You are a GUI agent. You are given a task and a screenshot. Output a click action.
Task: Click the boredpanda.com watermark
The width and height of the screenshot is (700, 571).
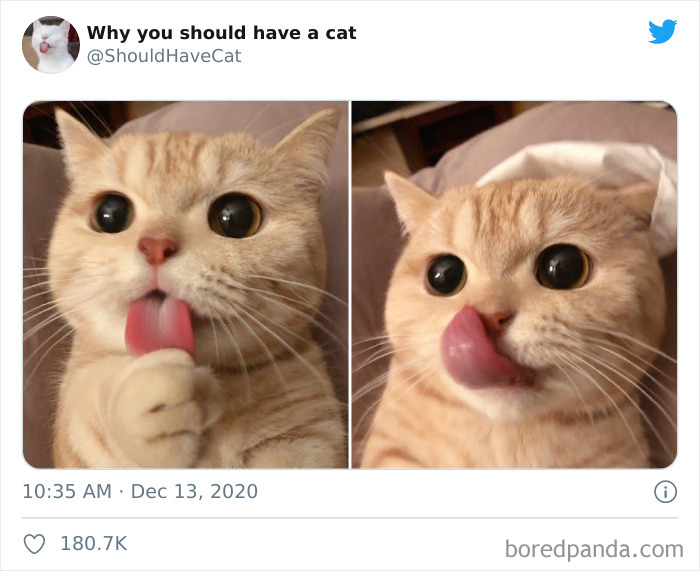pos(594,549)
